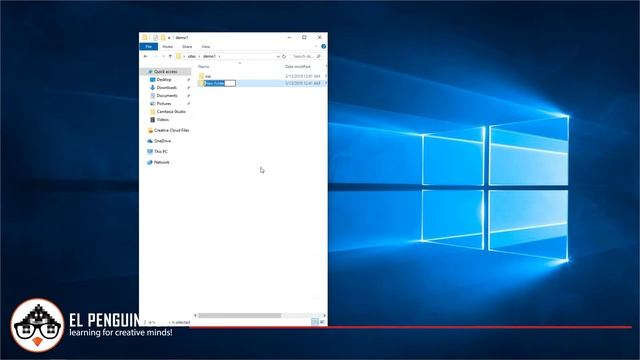Open the Share ribbon tab
The height and width of the screenshot is (360, 640).
[187, 47]
